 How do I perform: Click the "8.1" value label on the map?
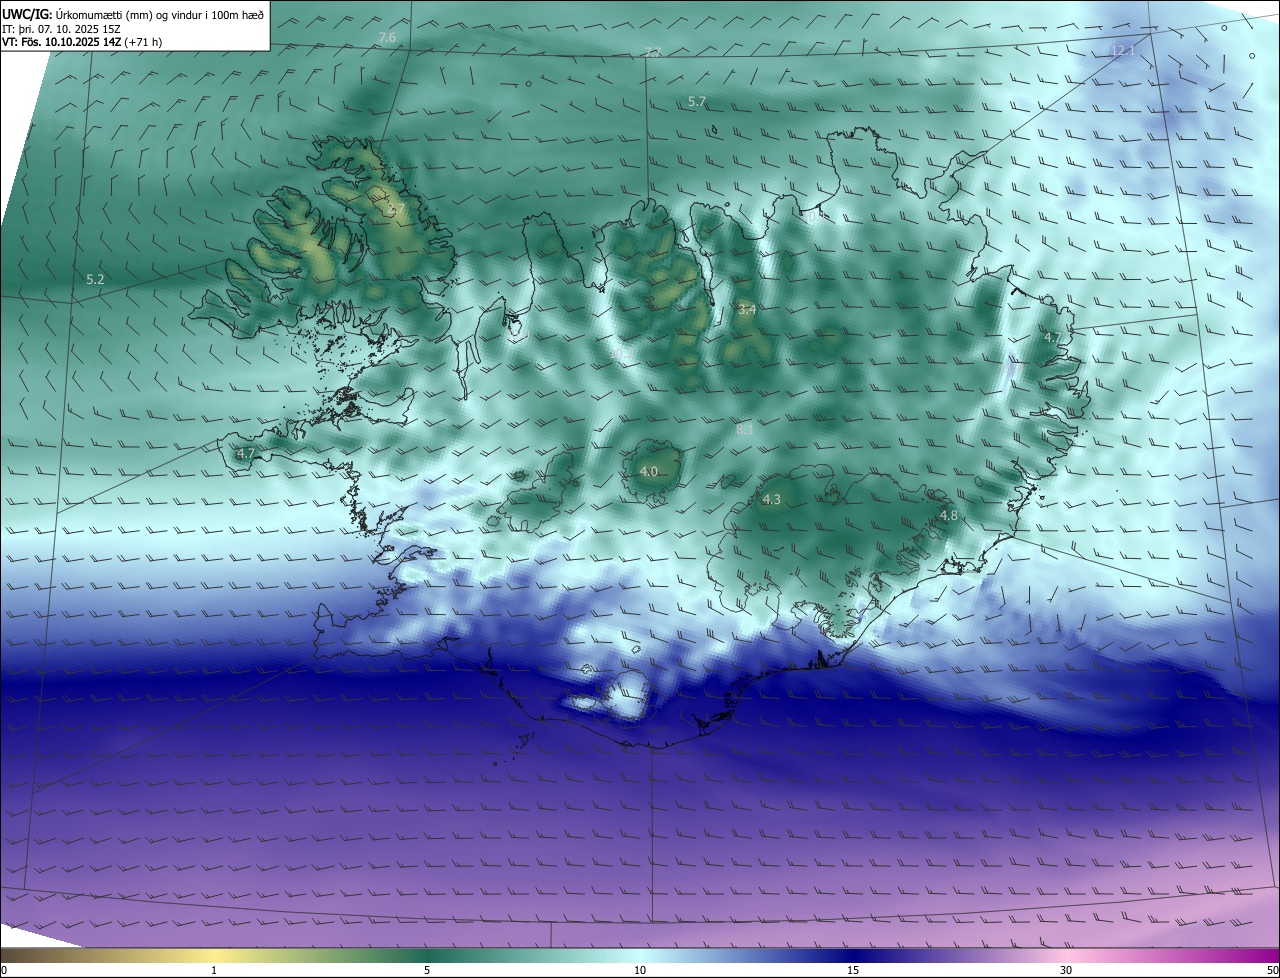[745, 429]
